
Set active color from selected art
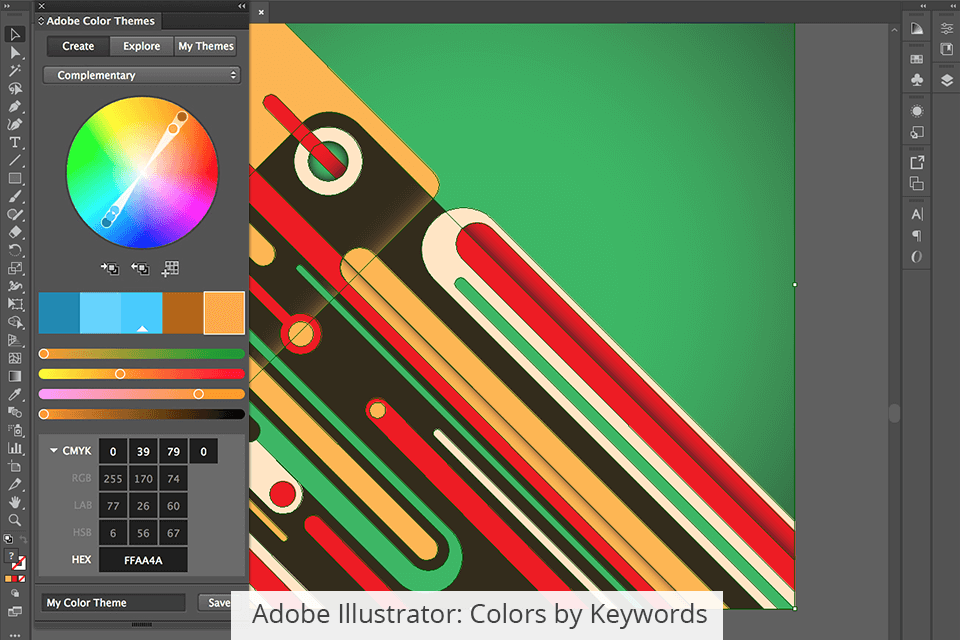click(110, 268)
